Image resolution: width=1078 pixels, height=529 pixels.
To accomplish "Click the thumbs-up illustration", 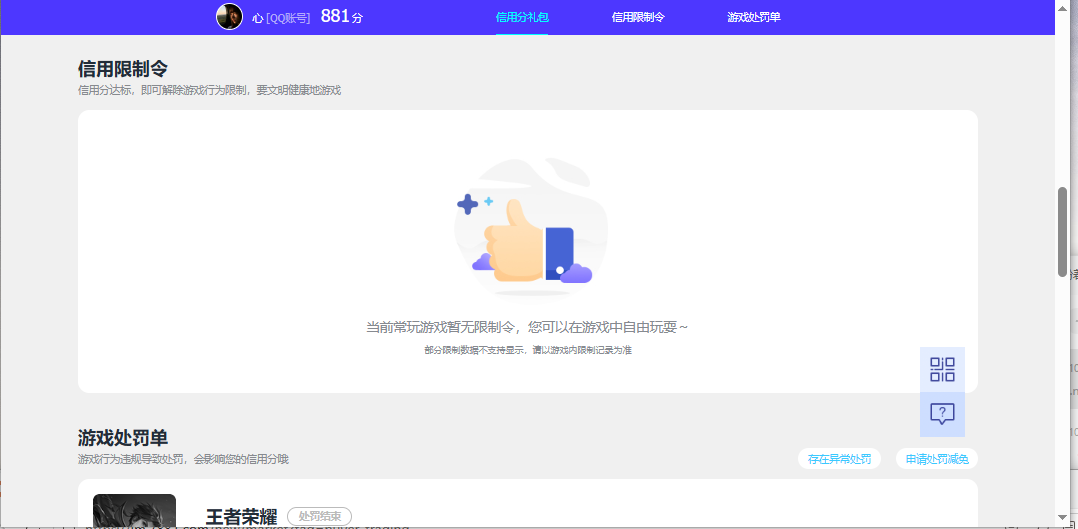I will (x=531, y=228).
